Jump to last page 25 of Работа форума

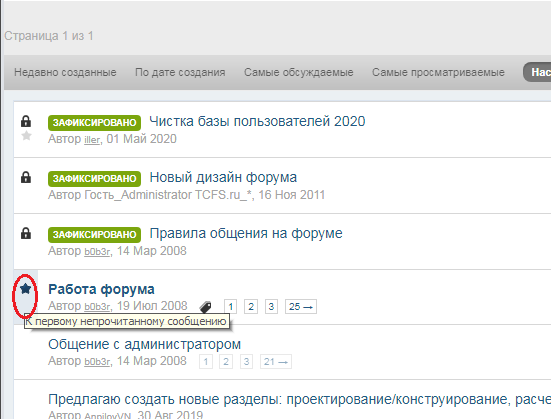coord(301,307)
